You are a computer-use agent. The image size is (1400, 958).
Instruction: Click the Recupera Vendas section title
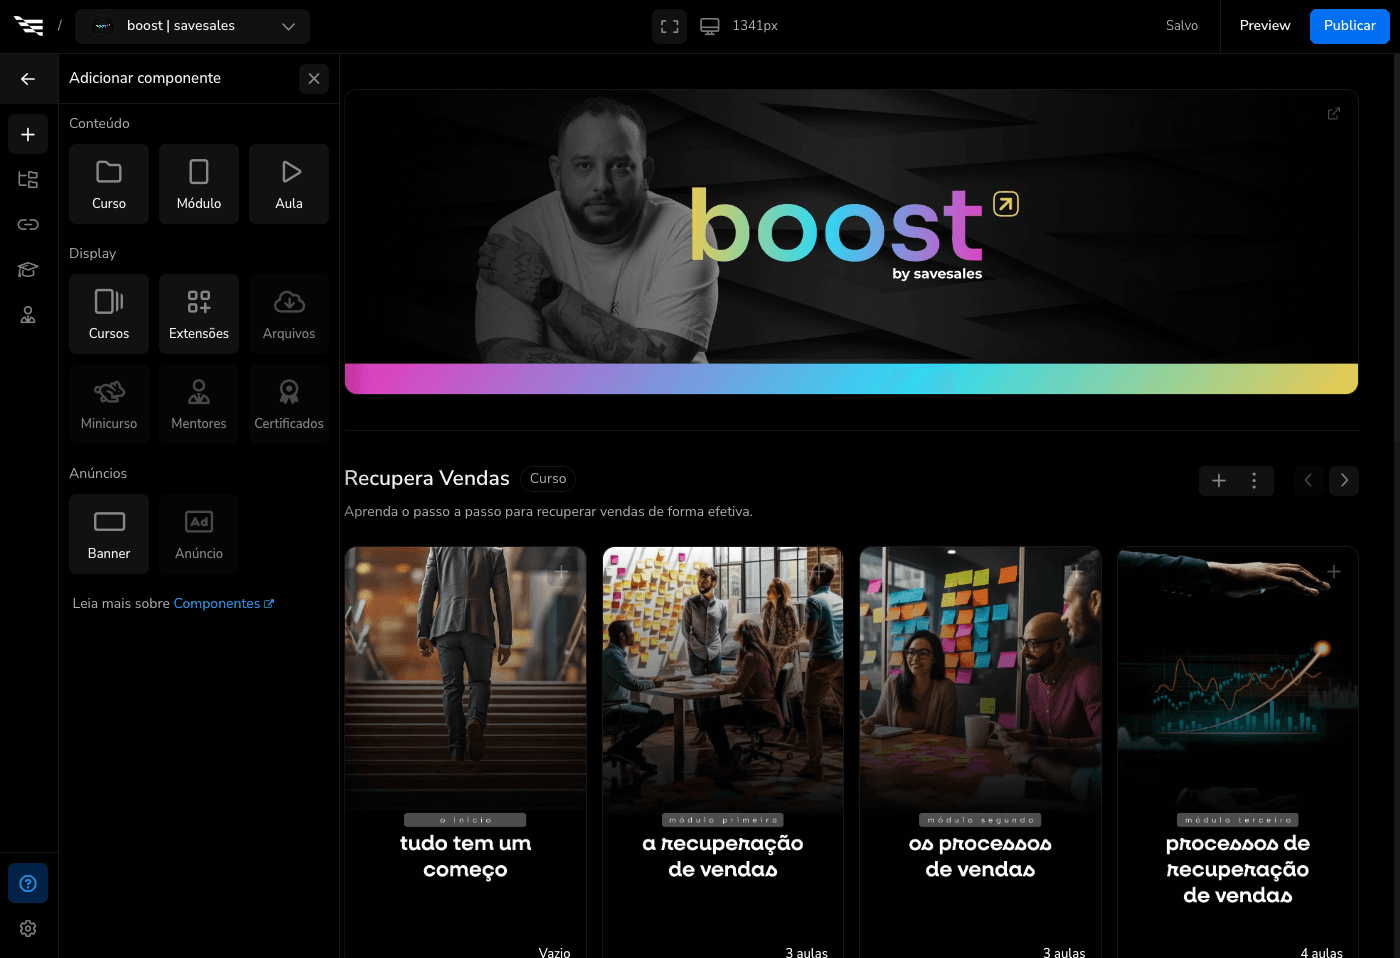(x=427, y=479)
